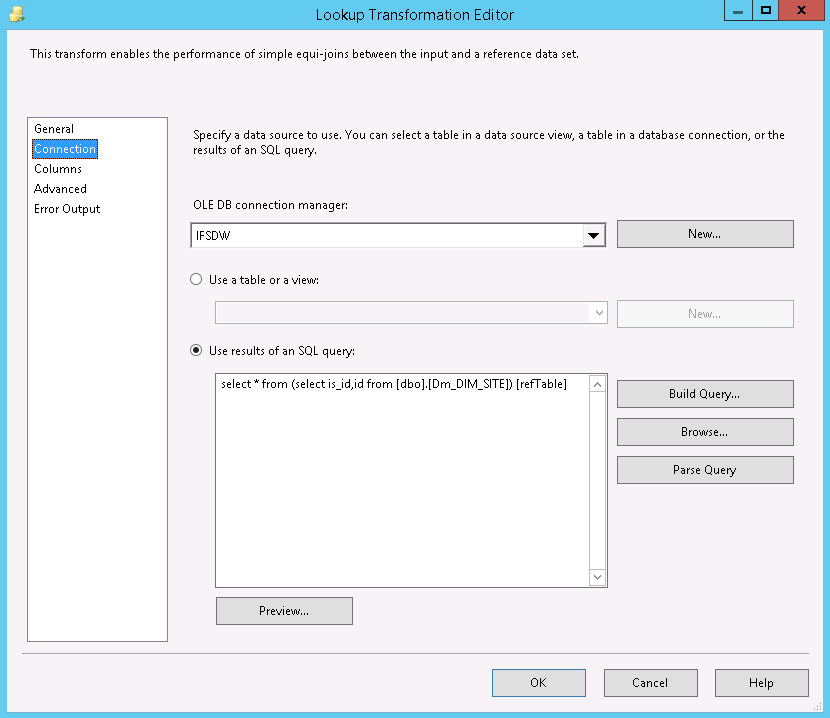Select 'Use a table or a view' radio
The height and width of the screenshot is (718, 830).
tap(197, 280)
